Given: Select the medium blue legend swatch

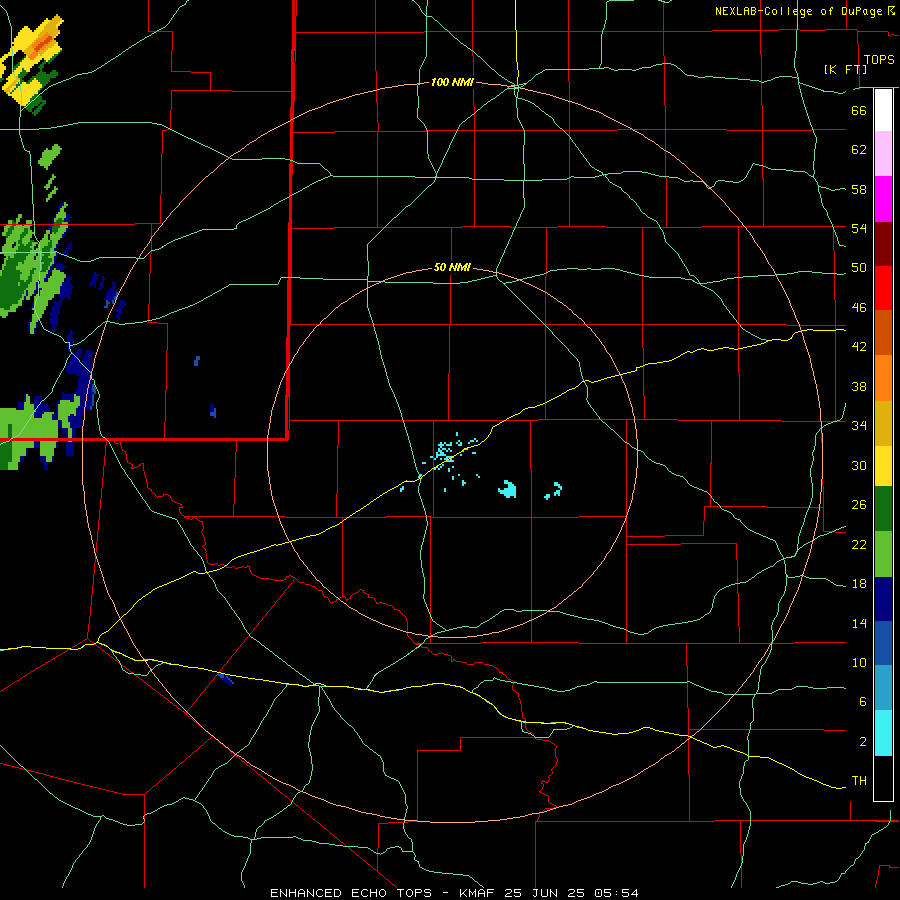Looking at the screenshot, I should [883, 643].
